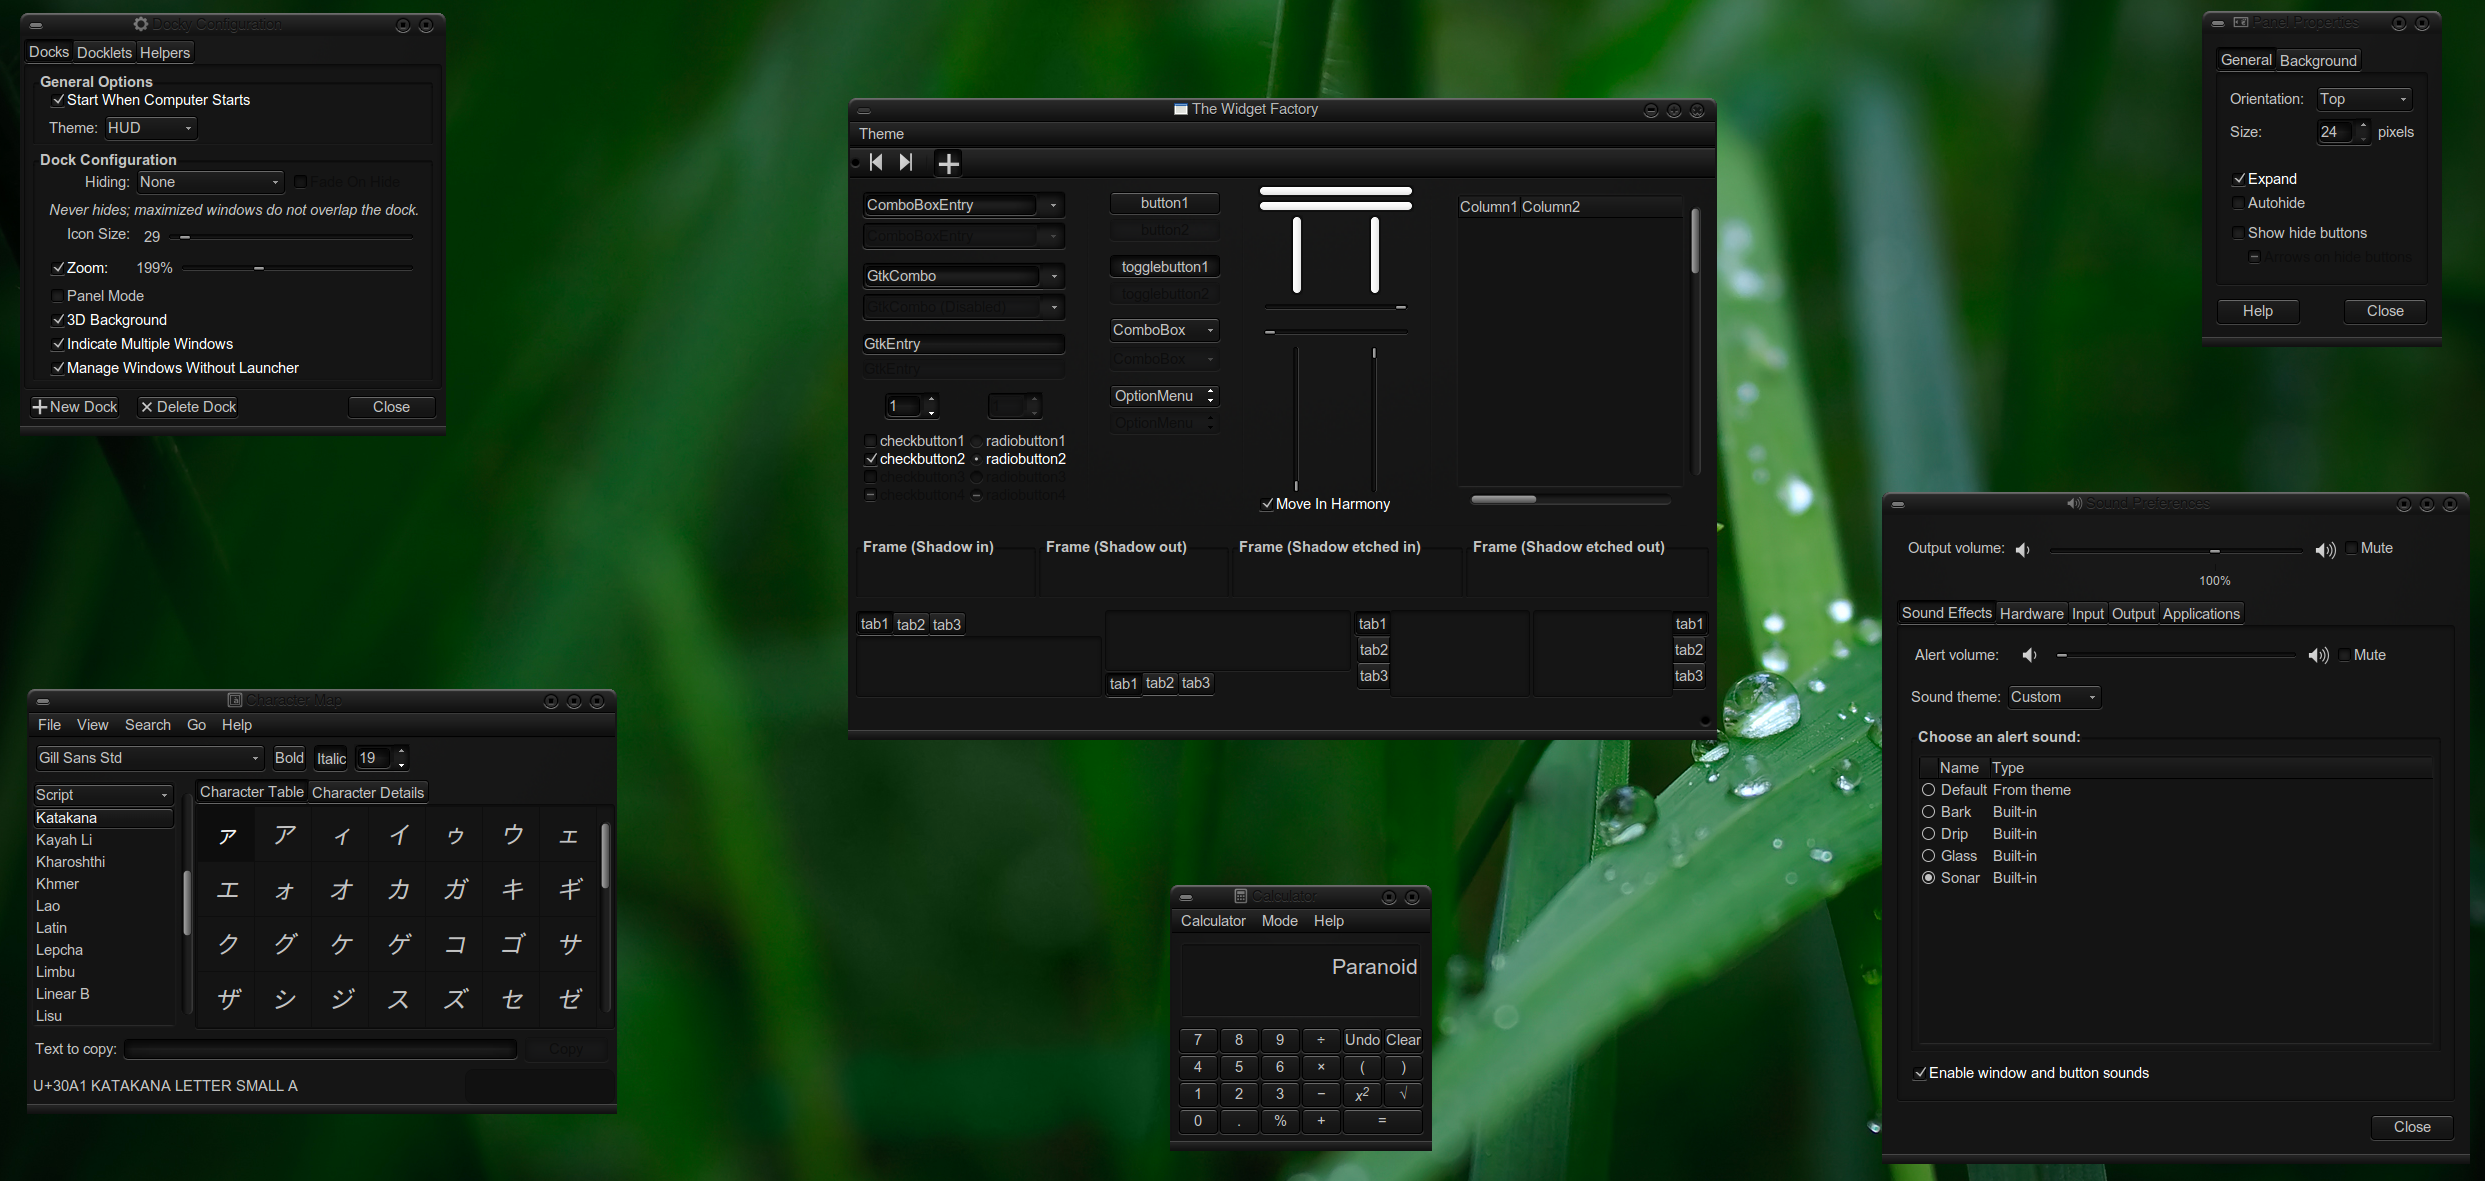Click the x squared calculator key
The width and height of the screenshot is (2485, 1181).
point(1362,1094)
